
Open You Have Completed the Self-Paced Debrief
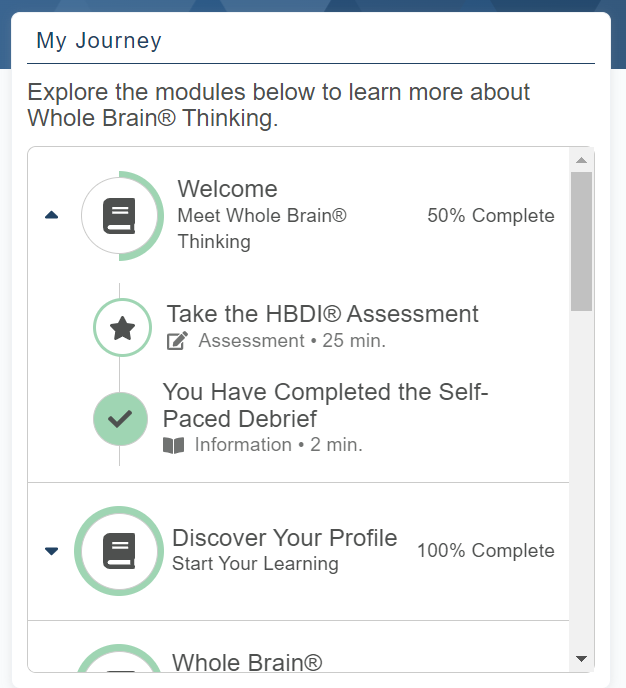[x=325, y=405]
